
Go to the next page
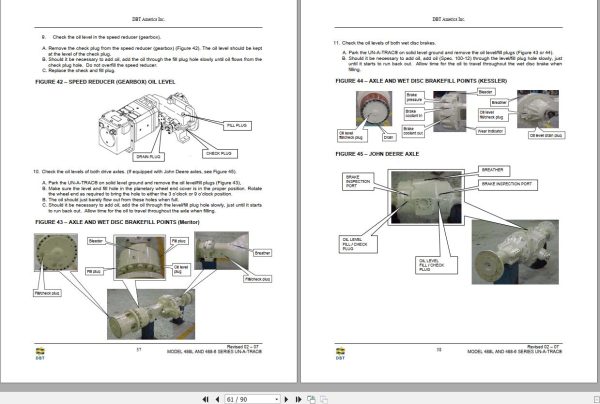[x=286, y=399]
